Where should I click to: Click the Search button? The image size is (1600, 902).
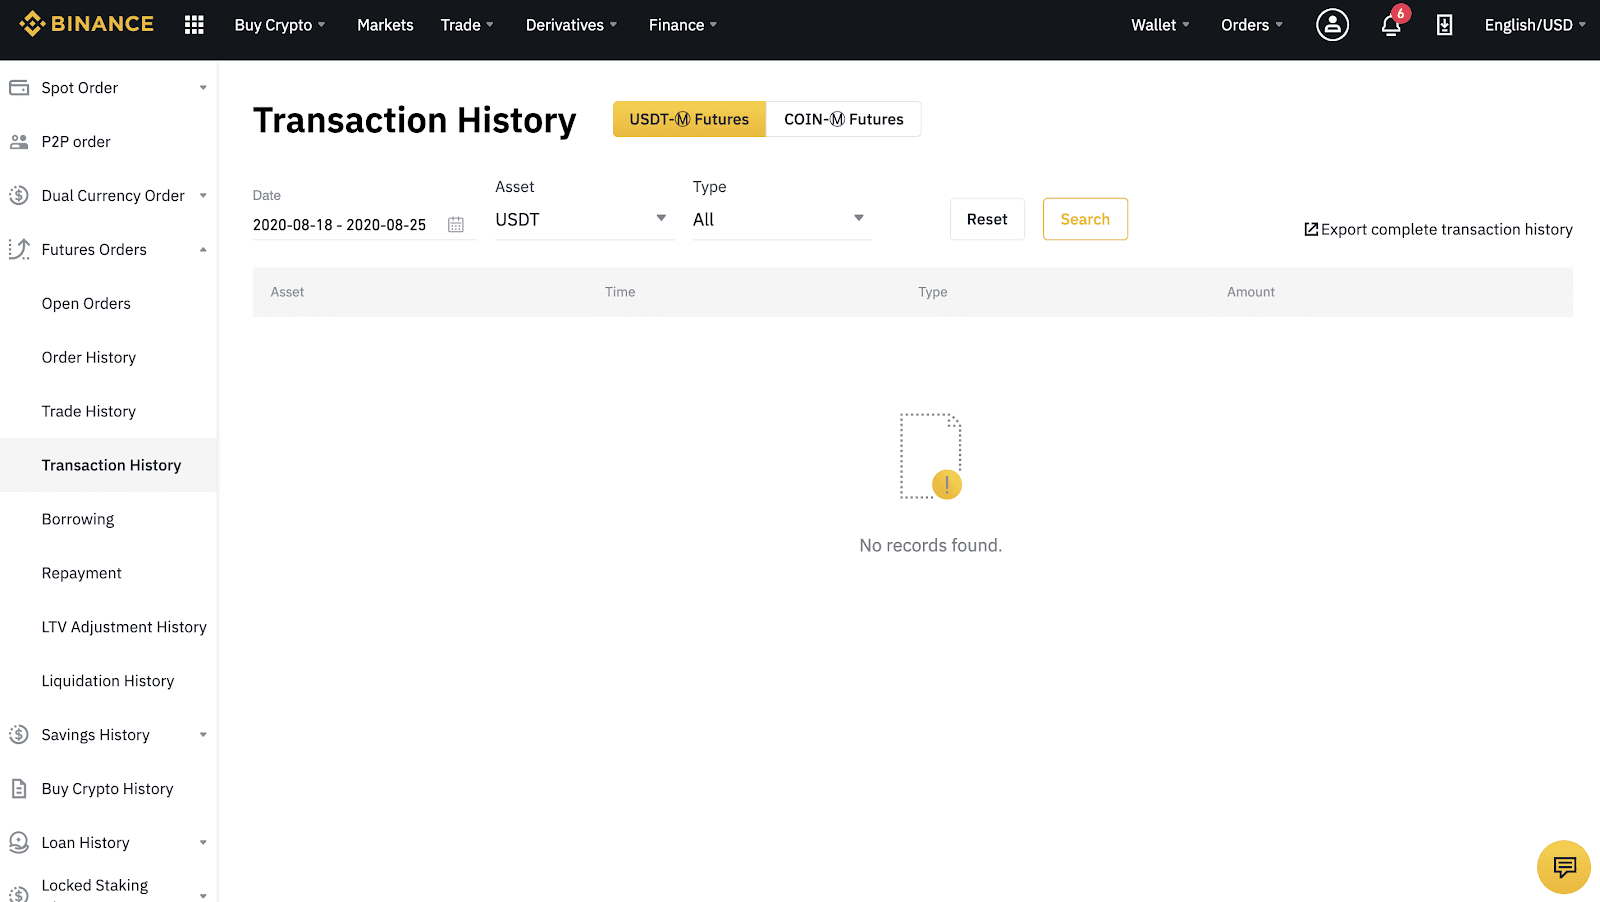[1085, 219]
